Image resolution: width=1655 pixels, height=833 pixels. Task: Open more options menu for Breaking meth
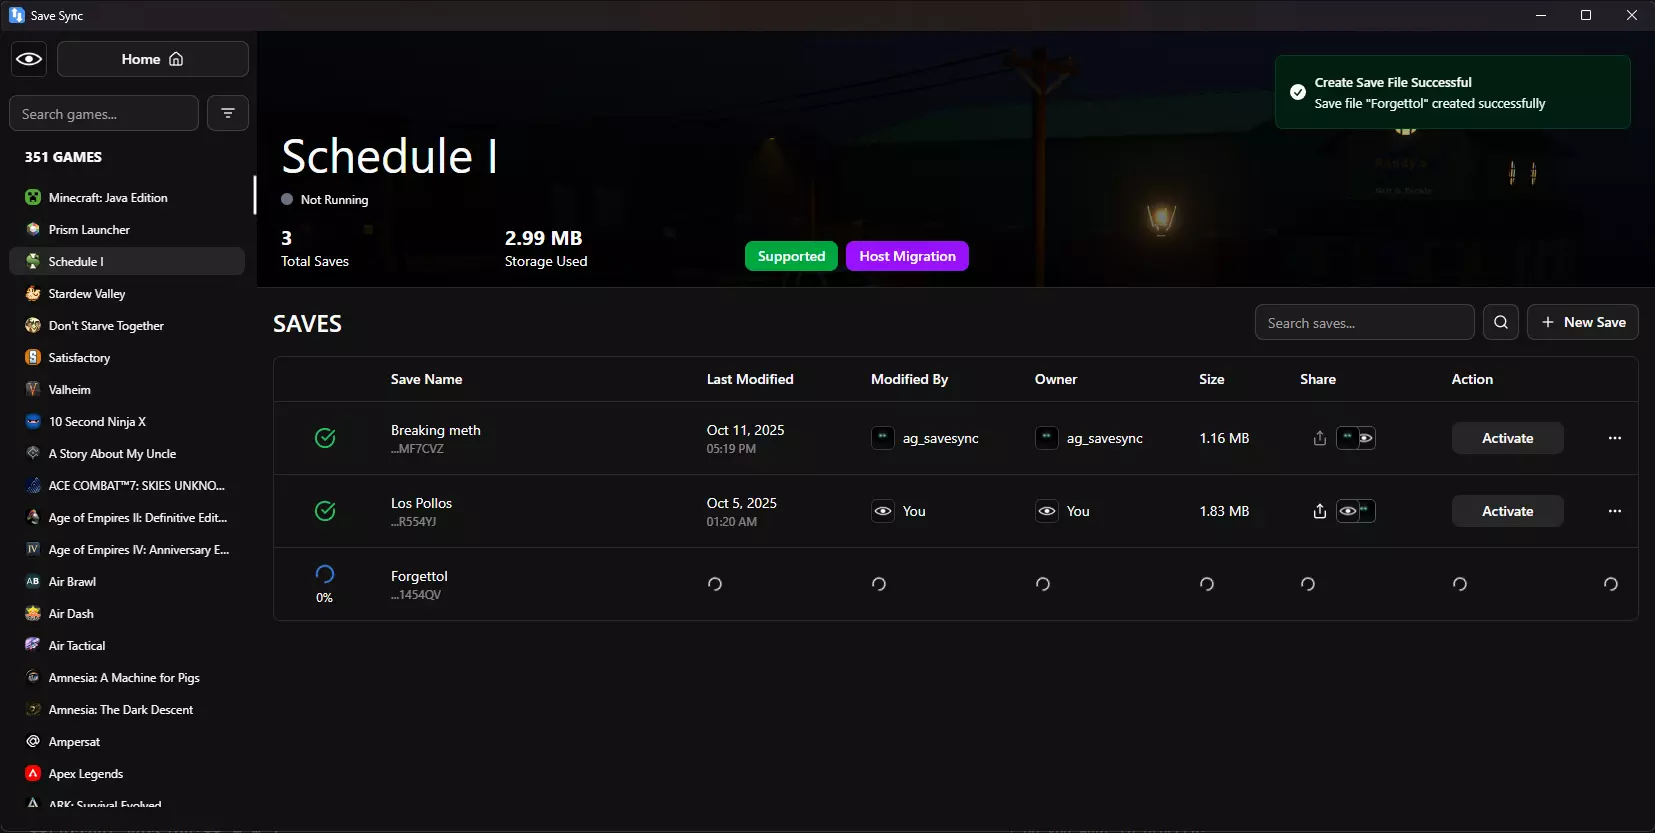tap(1615, 438)
